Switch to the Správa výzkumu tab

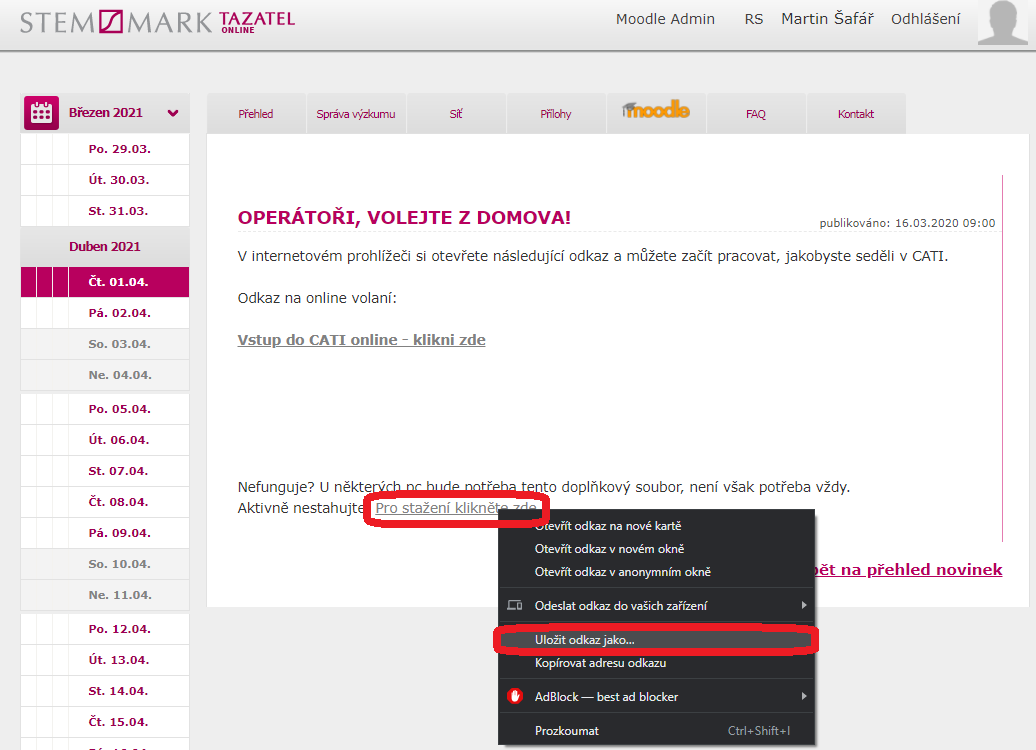[x=356, y=114]
